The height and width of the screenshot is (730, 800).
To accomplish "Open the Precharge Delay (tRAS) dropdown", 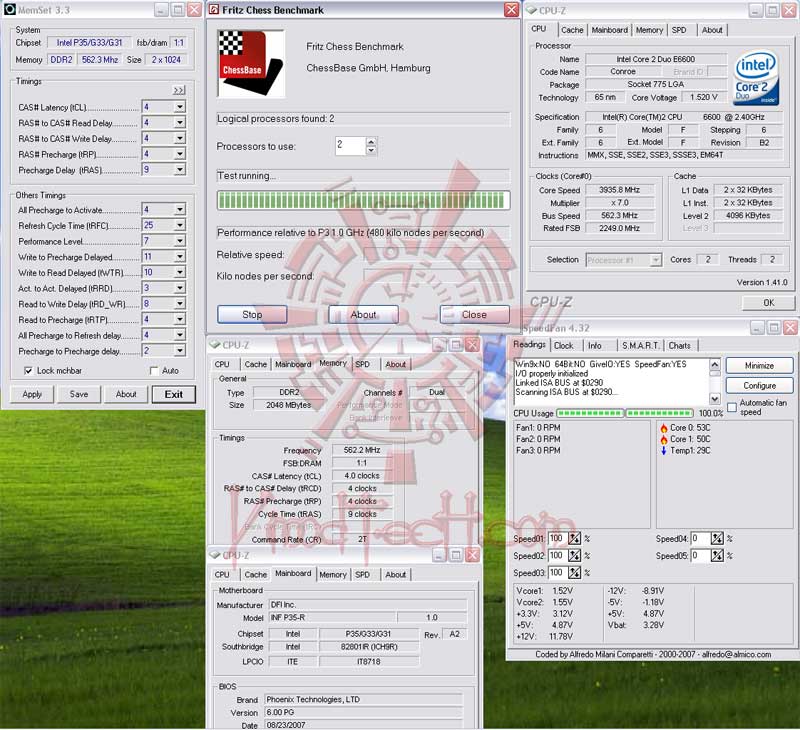I will click(180, 170).
